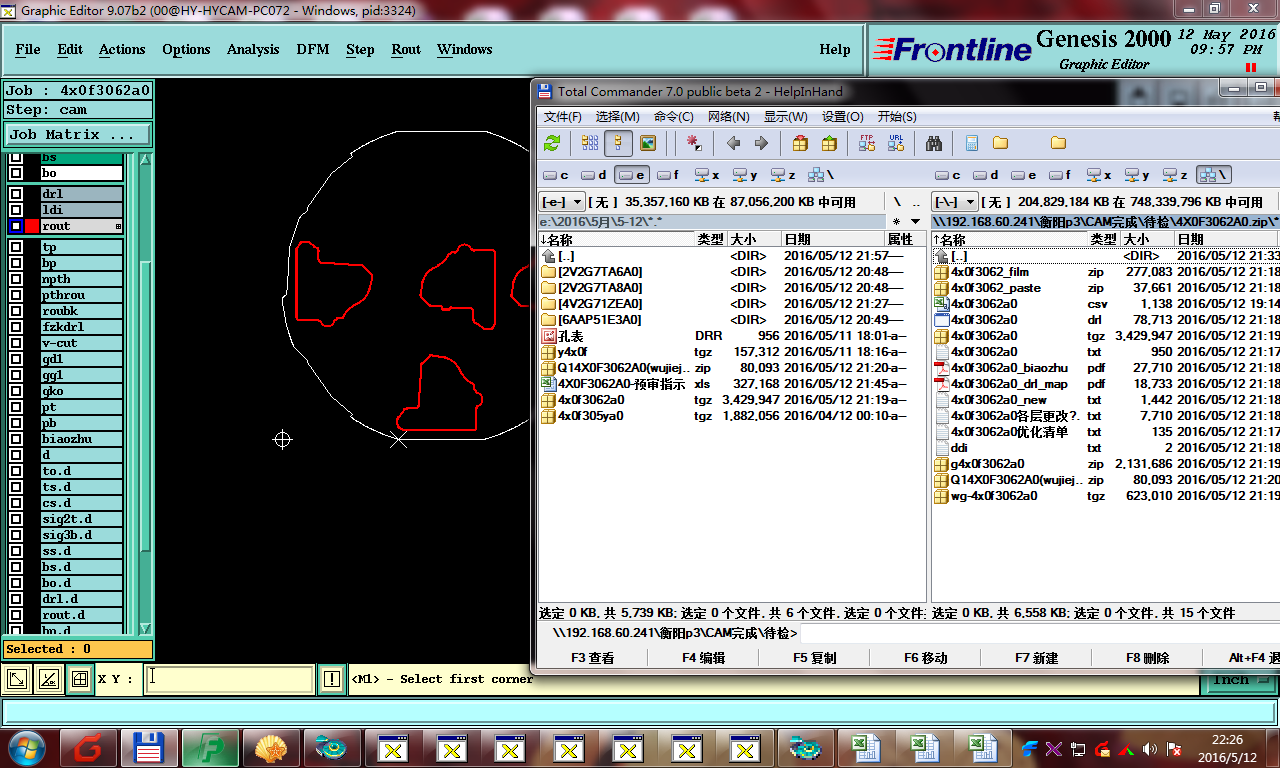This screenshot has width=1280, height=768.
Task: Open file search with the binoculars icon
Action: pos(934,143)
